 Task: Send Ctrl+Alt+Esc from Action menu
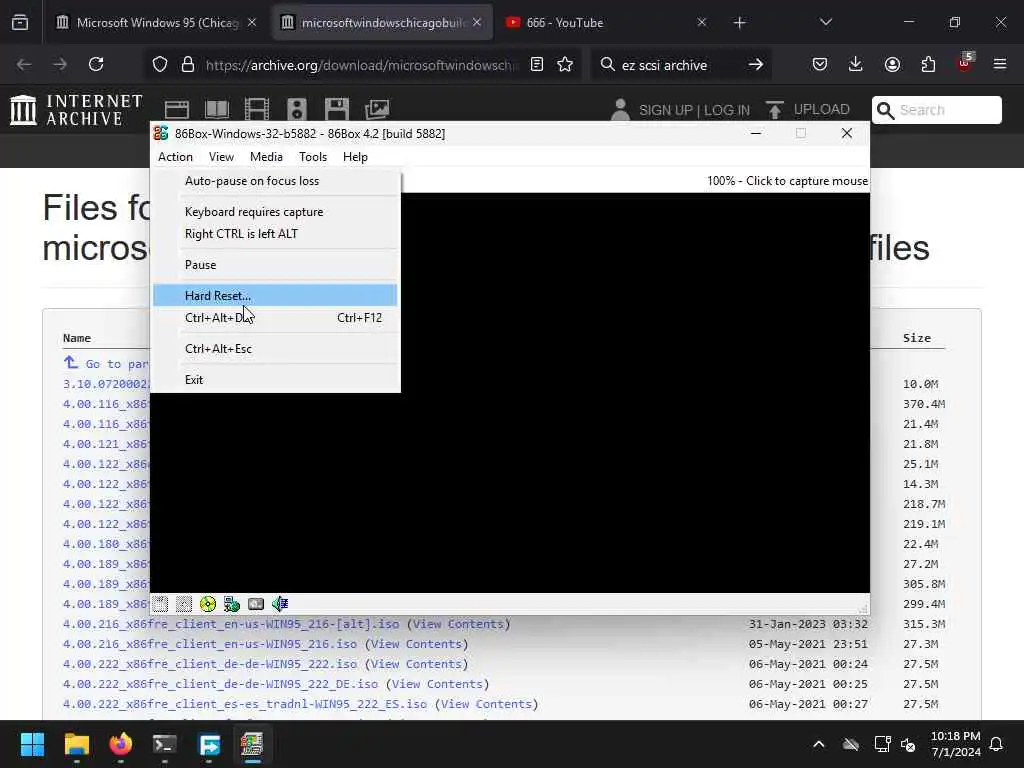point(276,349)
